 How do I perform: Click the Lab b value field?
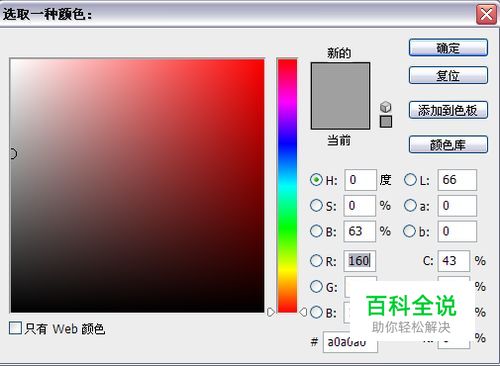point(457,231)
